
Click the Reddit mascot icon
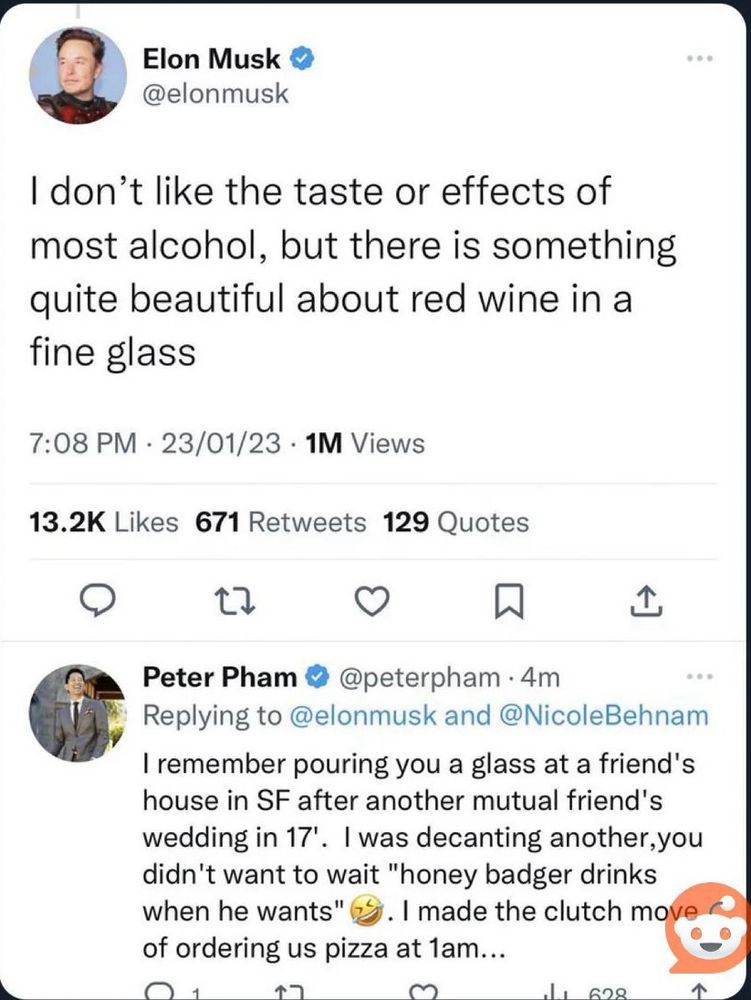[x=708, y=928]
